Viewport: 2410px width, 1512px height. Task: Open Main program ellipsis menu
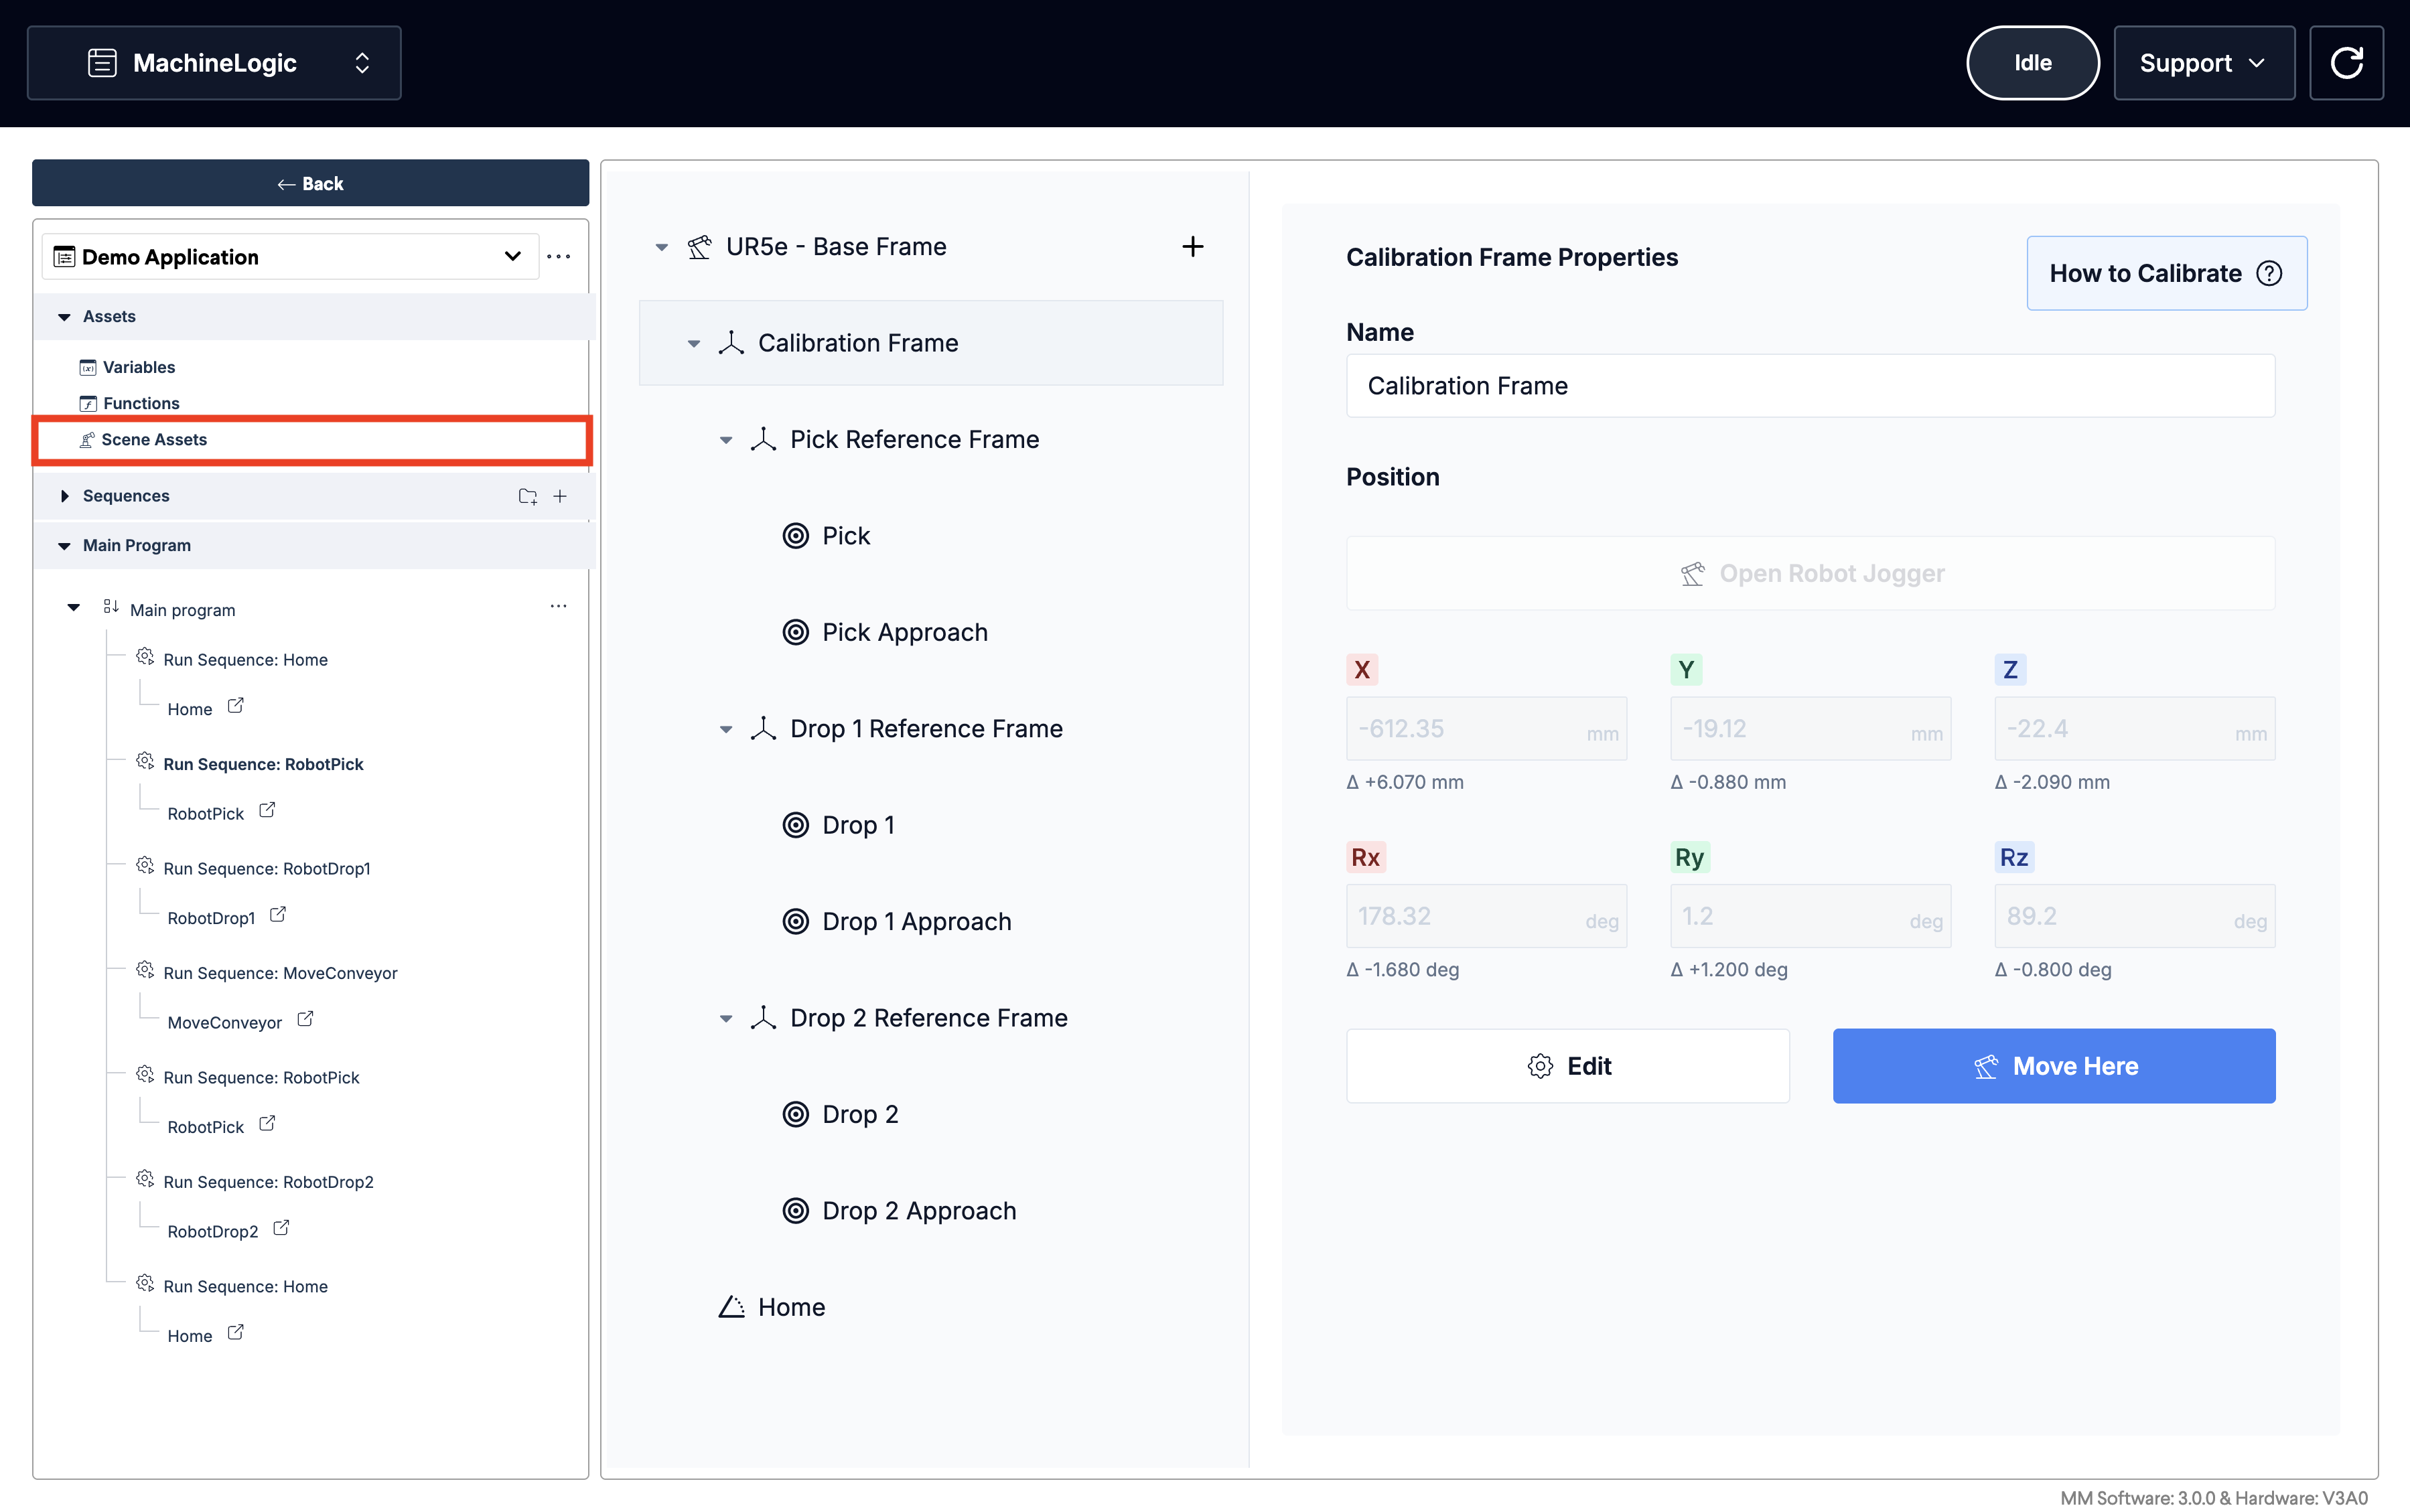tap(558, 606)
